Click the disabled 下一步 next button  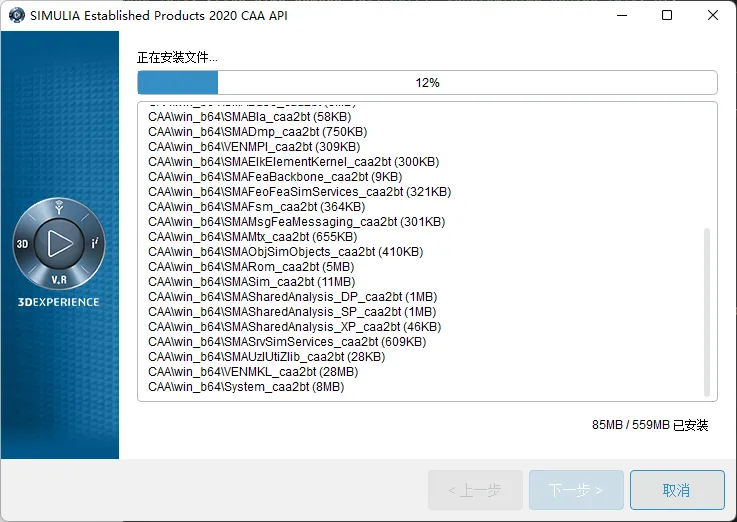[576, 490]
